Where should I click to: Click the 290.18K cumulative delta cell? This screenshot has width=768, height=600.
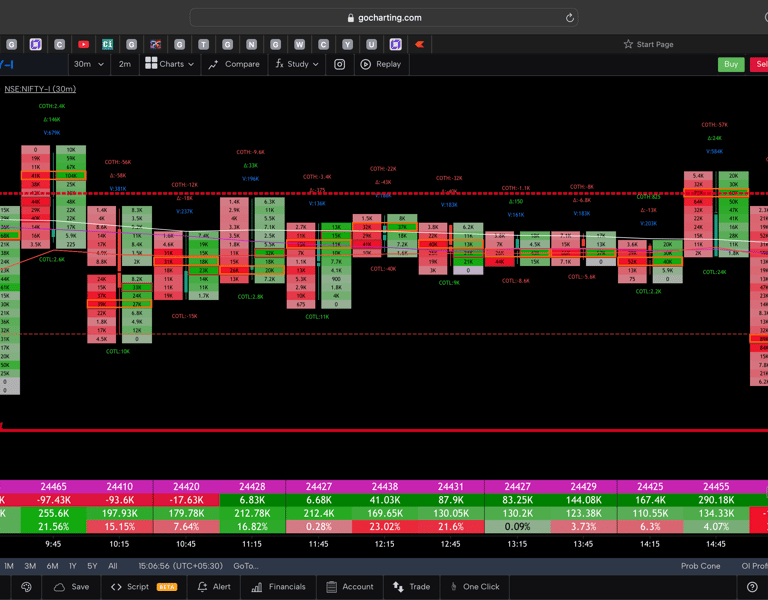[x=716, y=500]
